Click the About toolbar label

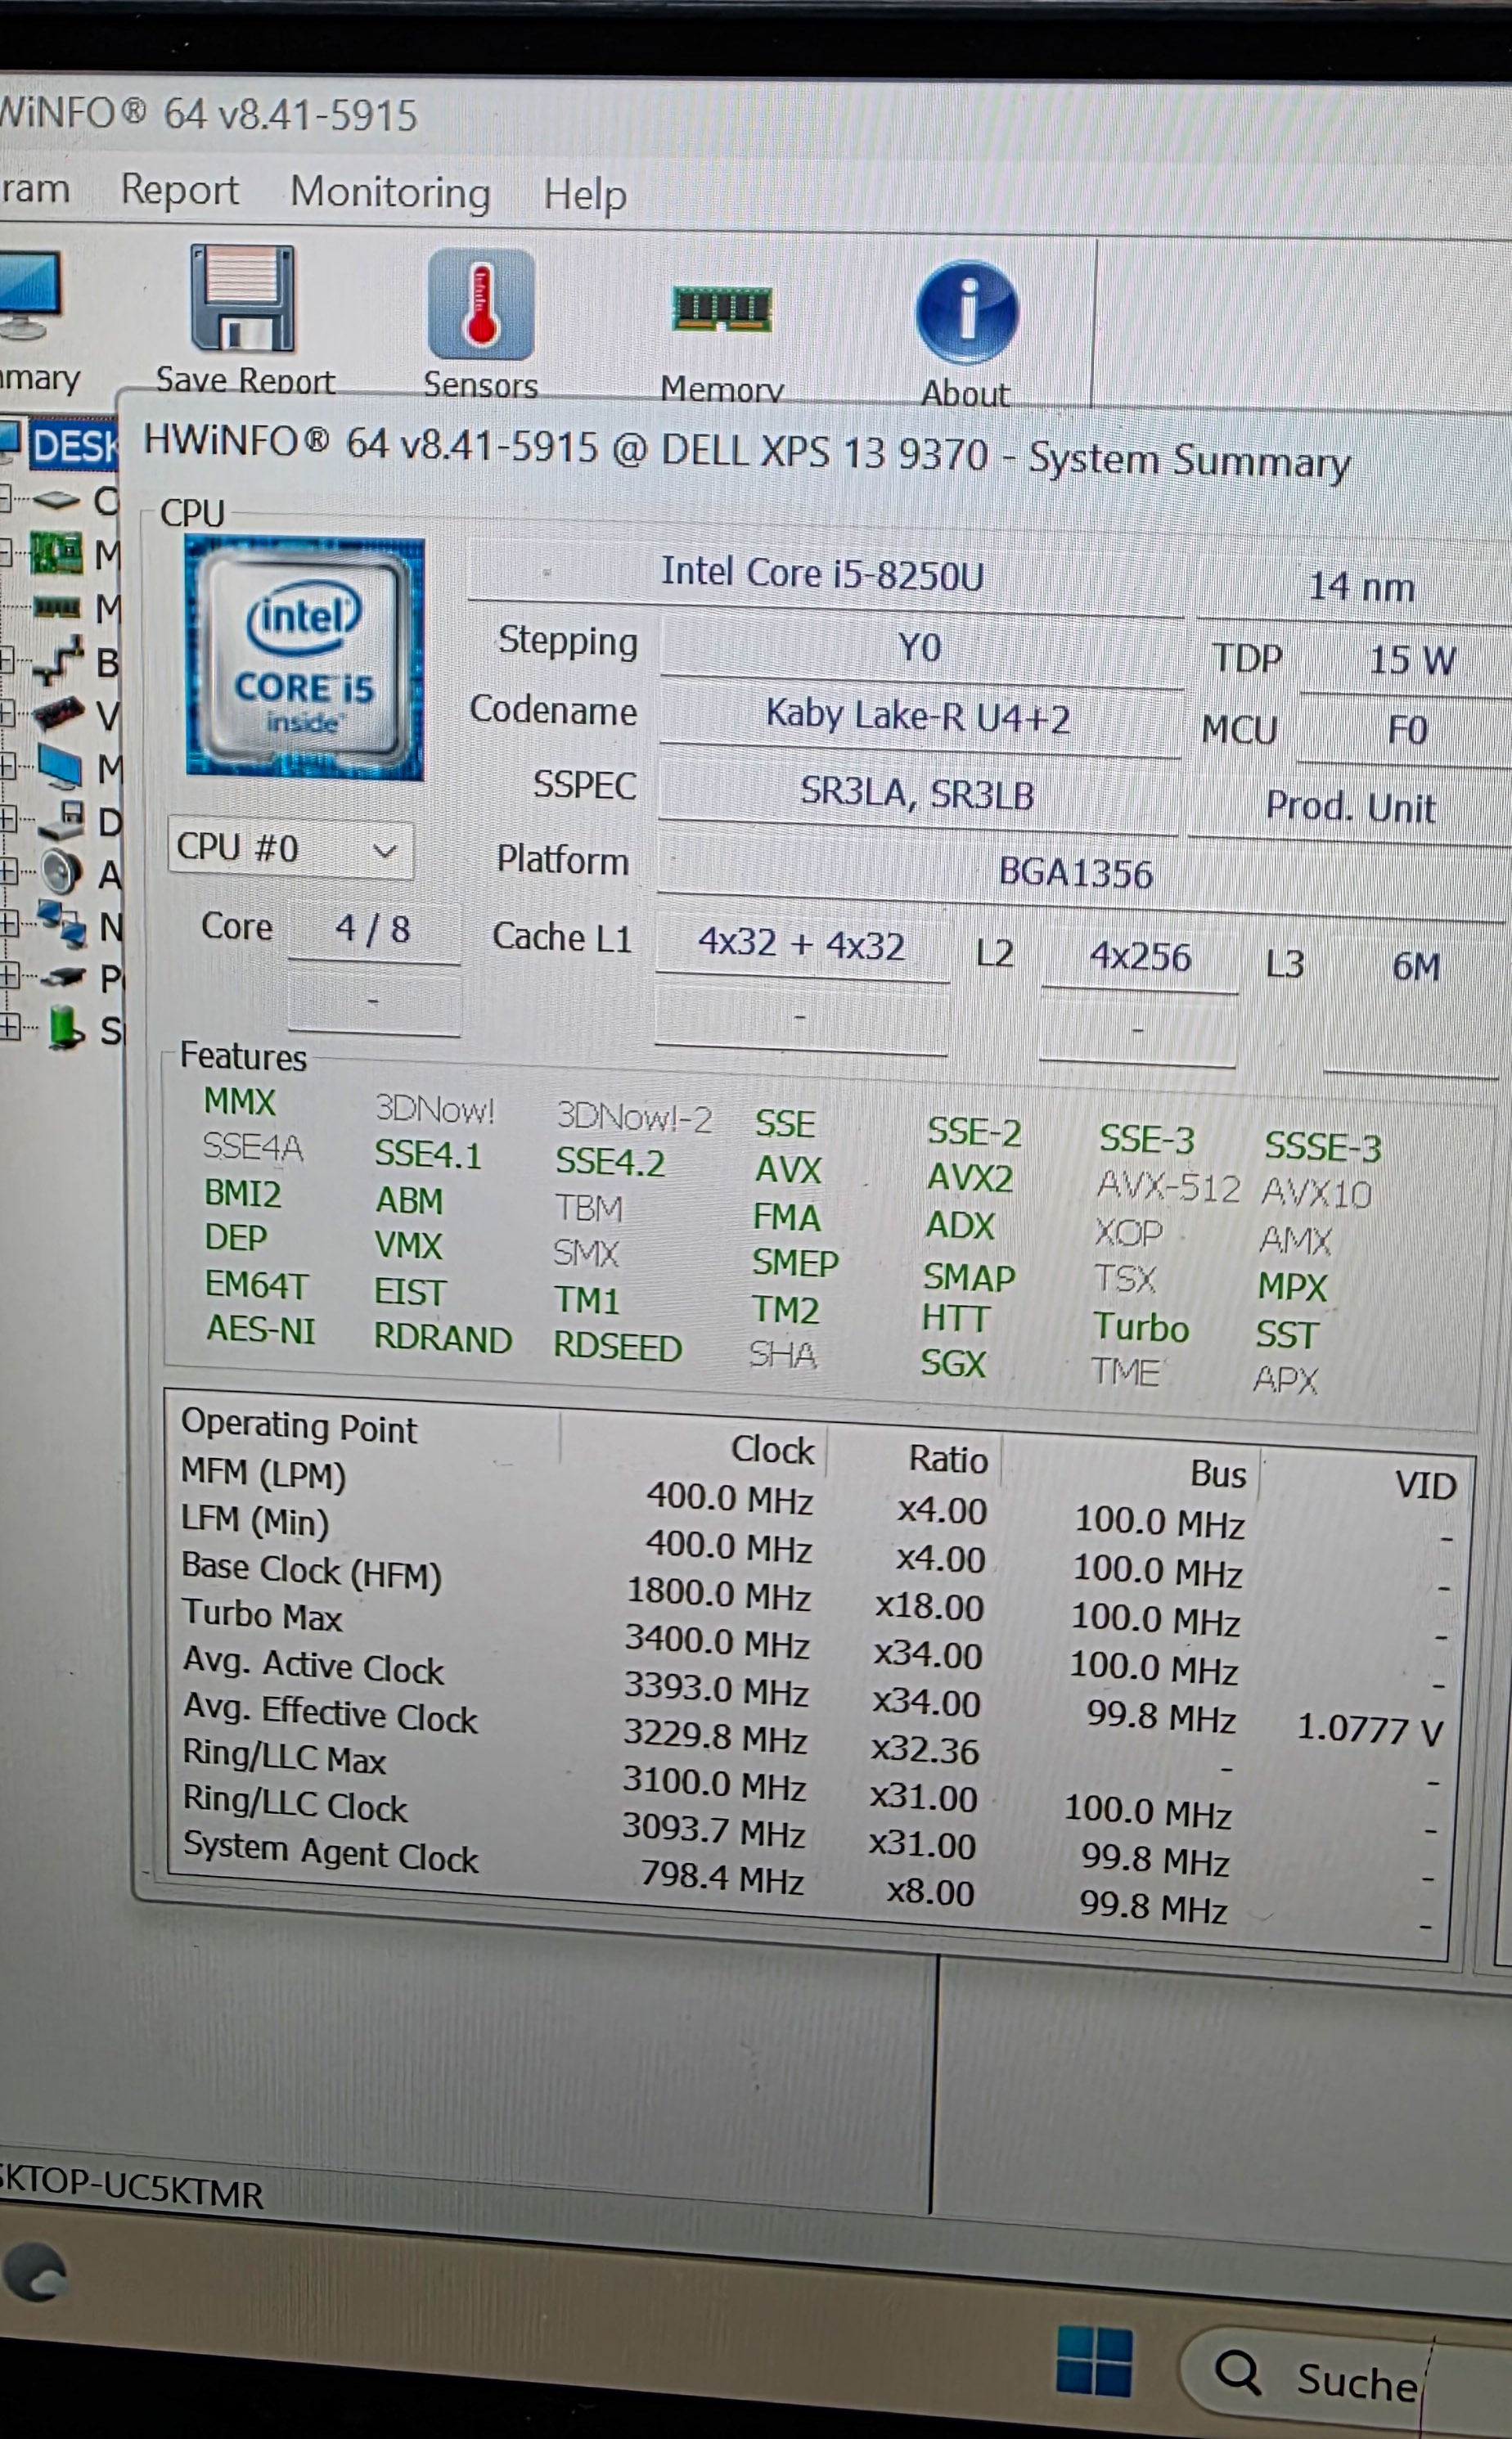tap(965, 393)
